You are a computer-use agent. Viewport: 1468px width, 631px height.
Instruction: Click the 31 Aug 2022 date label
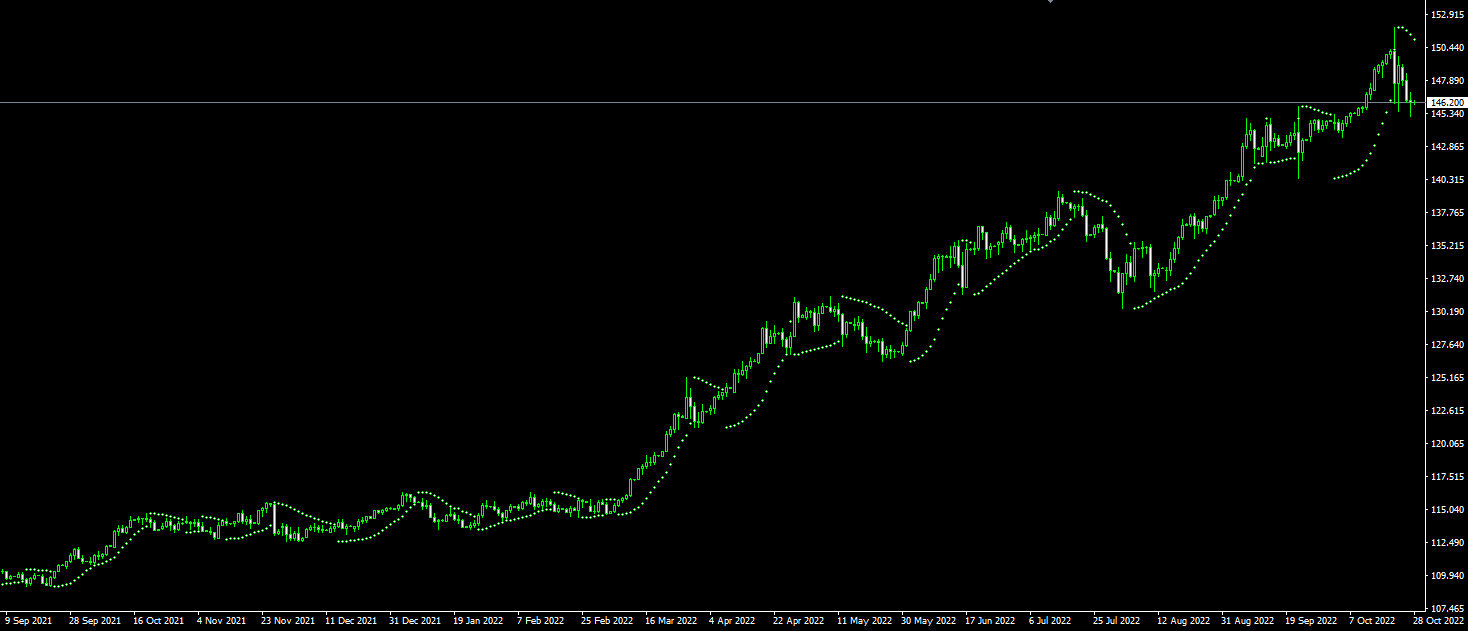click(x=1246, y=621)
